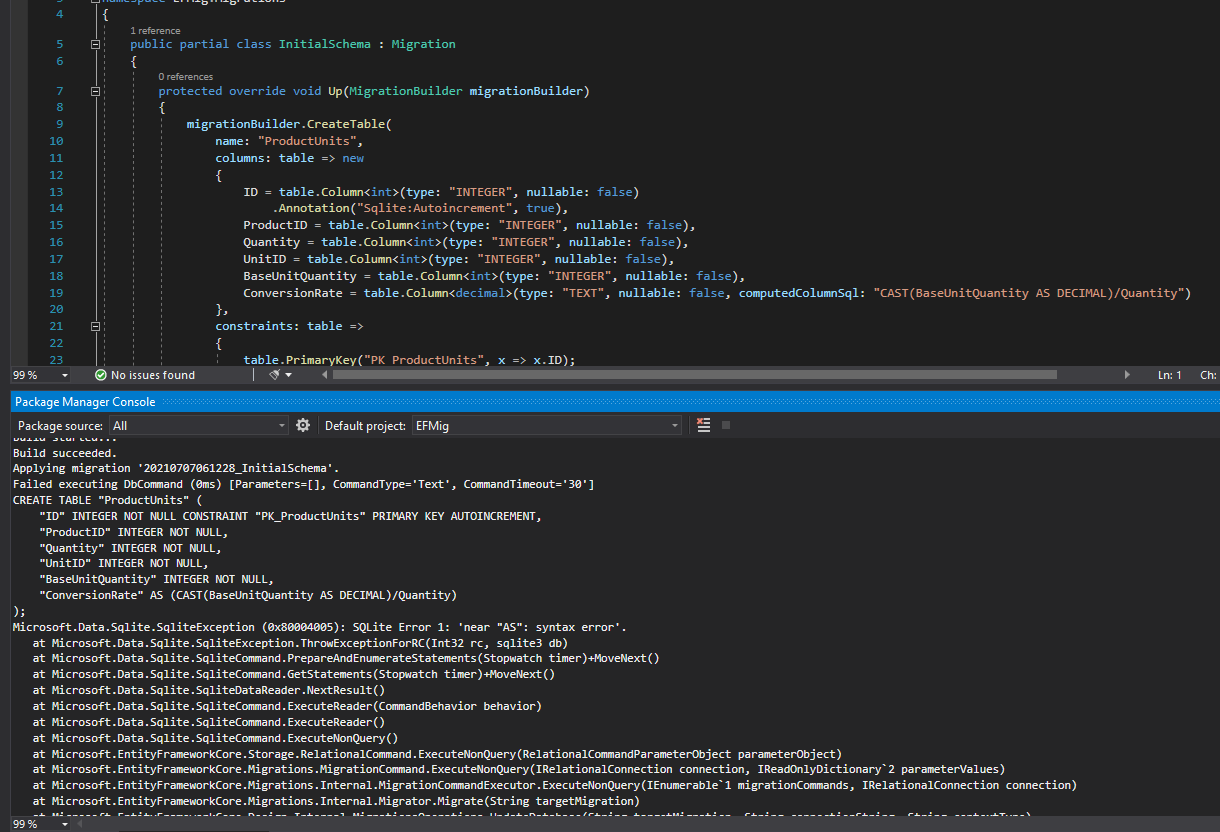Collapse the InitialSchema class region
1220x832 pixels.
click(94, 44)
